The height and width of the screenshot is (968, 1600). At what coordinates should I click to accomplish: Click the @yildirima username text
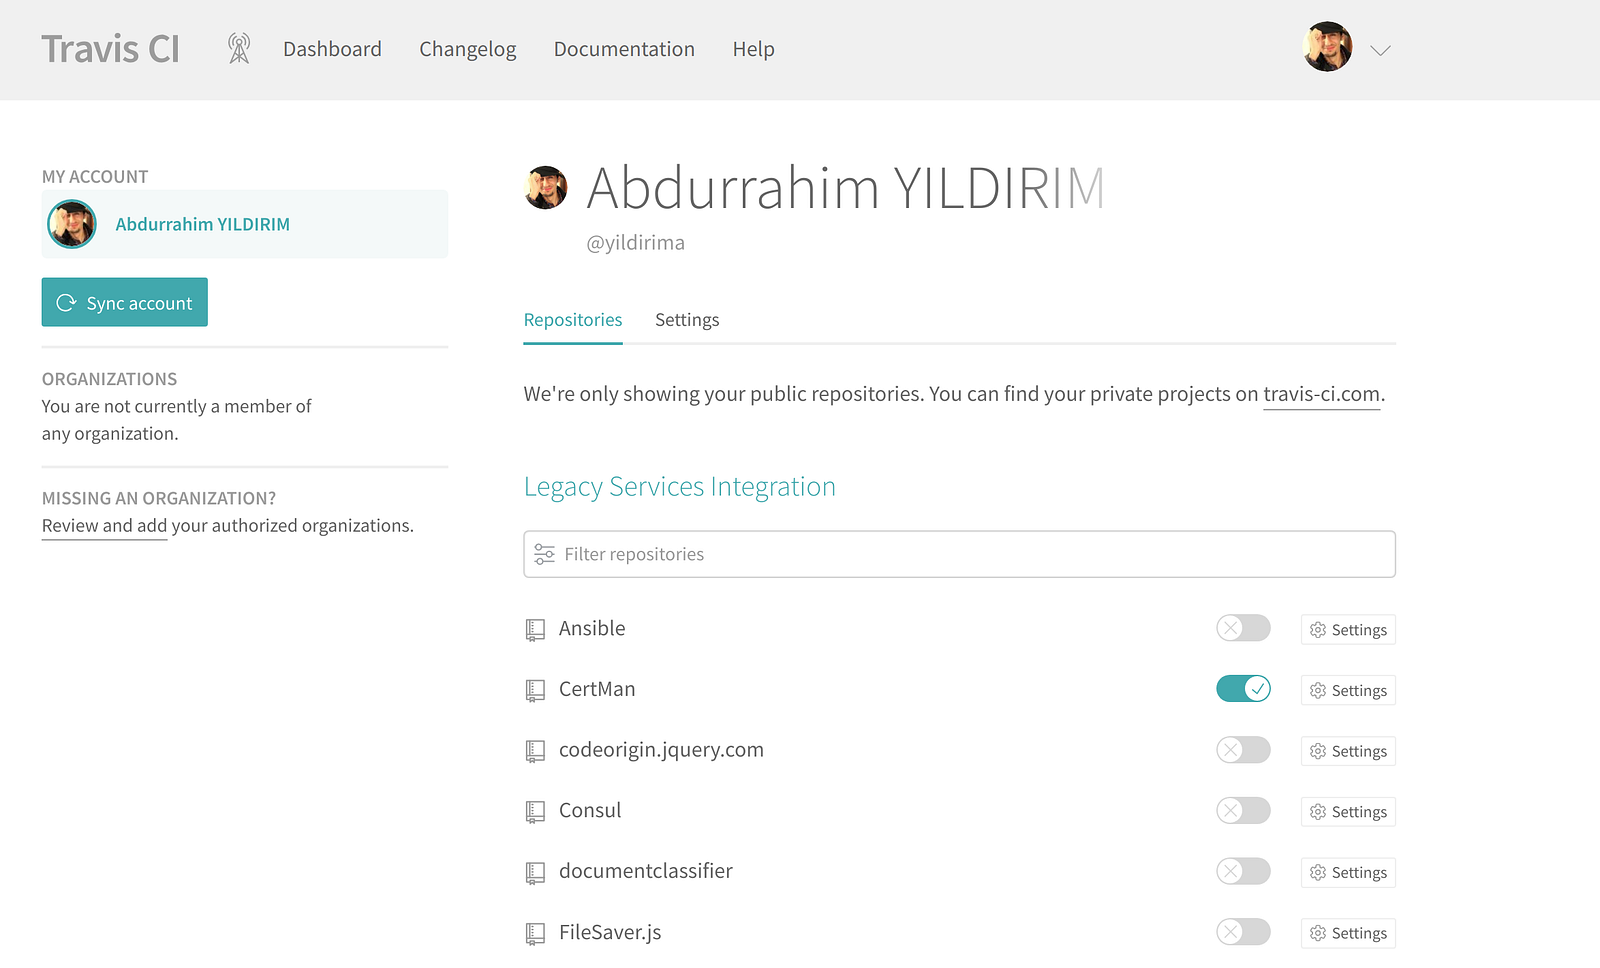click(635, 243)
